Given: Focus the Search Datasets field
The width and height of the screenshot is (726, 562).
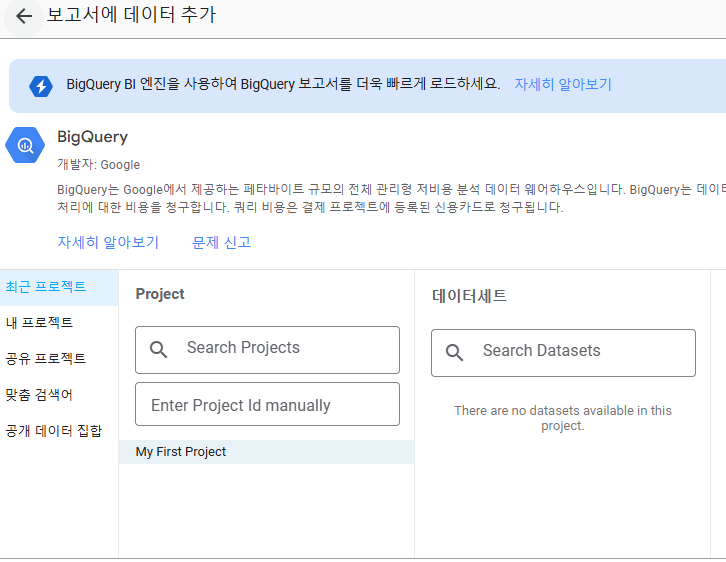Looking at the screenshot, I should coord(563,353).
